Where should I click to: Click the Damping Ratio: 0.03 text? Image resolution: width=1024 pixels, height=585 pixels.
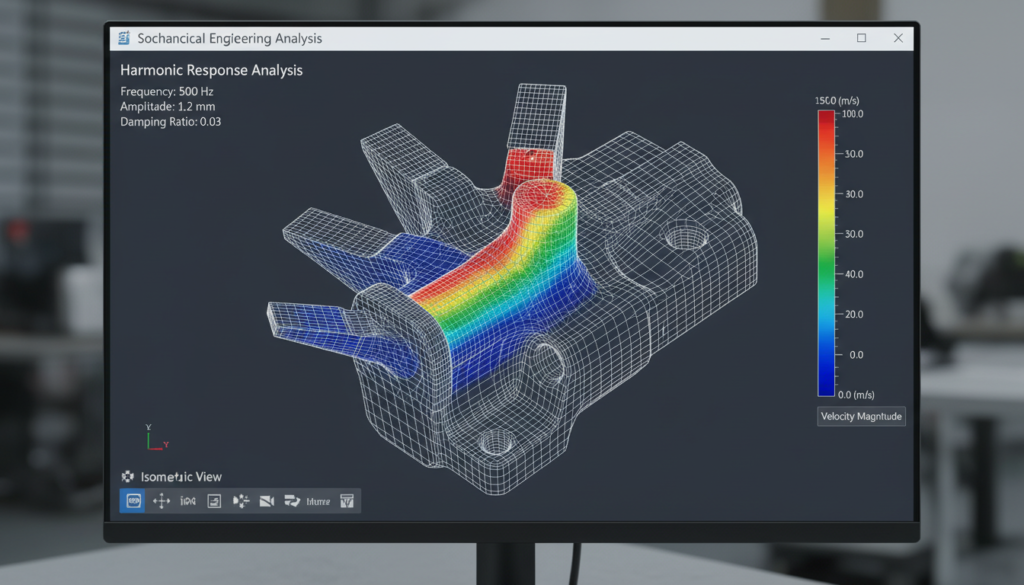click(170, 121)
